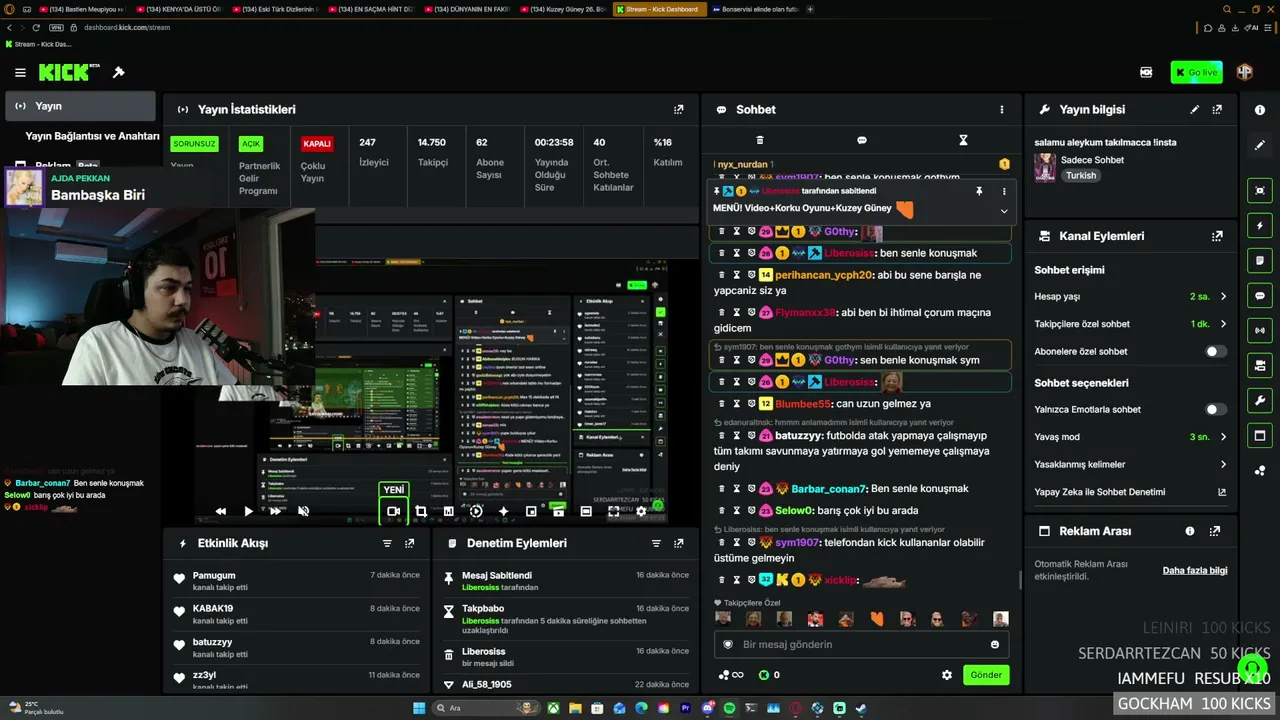Pop out the Kanal Eylemleri panel
This screenshot has width=1280, height=720.
1217,236
